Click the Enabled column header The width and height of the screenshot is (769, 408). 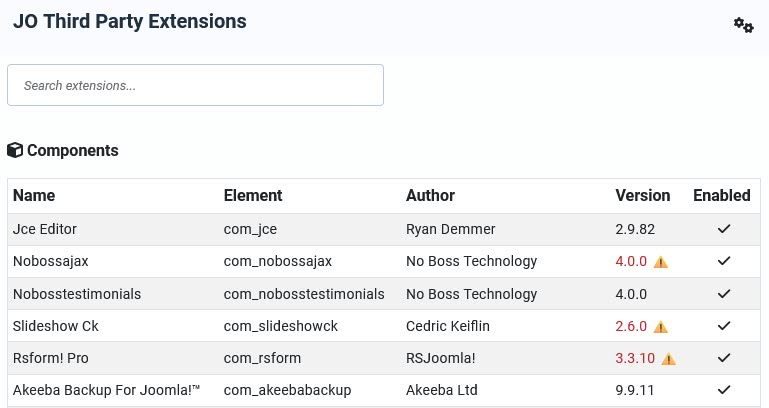tap(721, 196)
